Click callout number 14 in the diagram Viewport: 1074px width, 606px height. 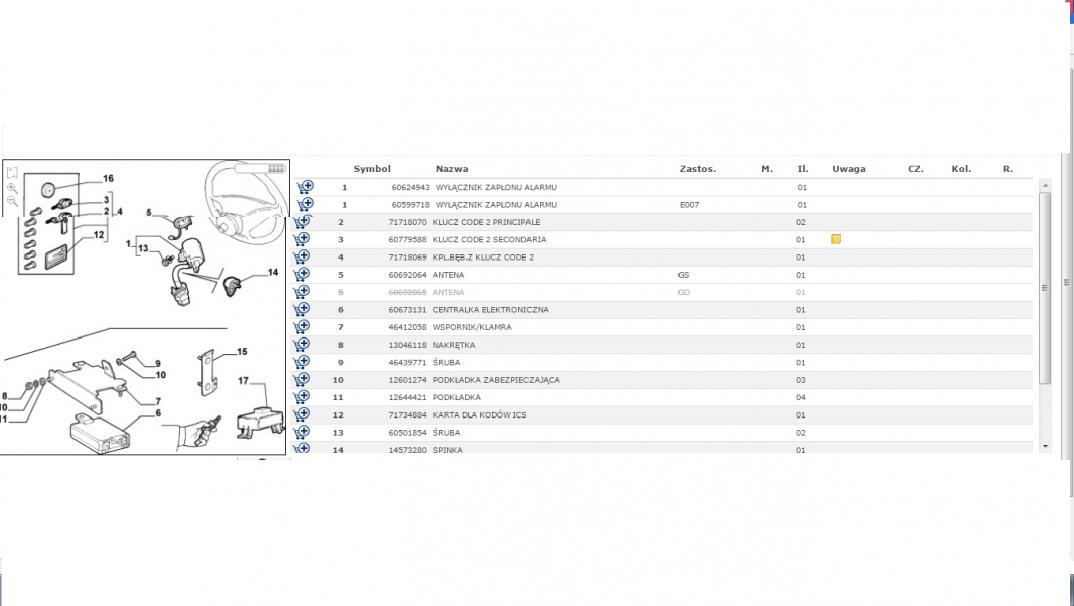click(x=273, y=273)
